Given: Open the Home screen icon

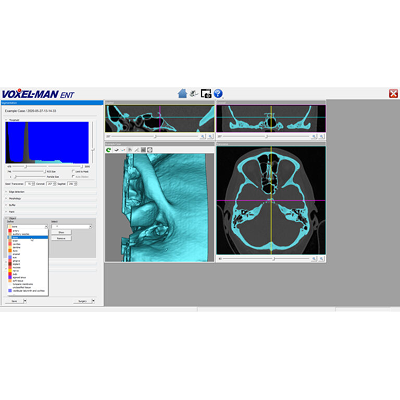Looking at the screenshot, I should 182,93.
